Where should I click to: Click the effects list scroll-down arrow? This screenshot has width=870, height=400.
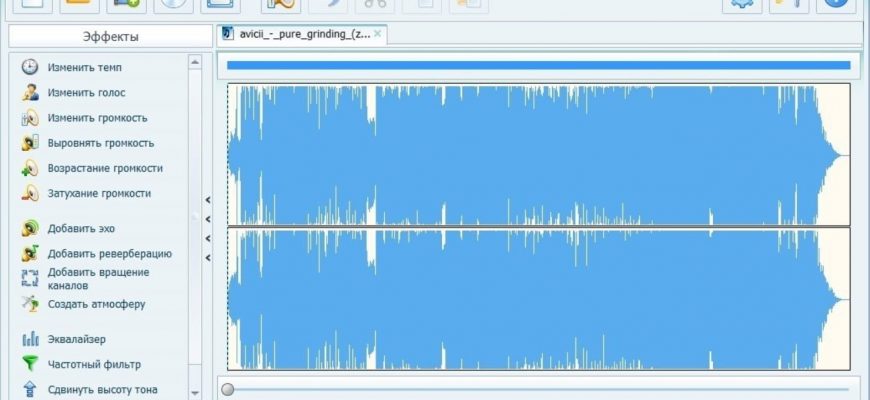point(195,393)
